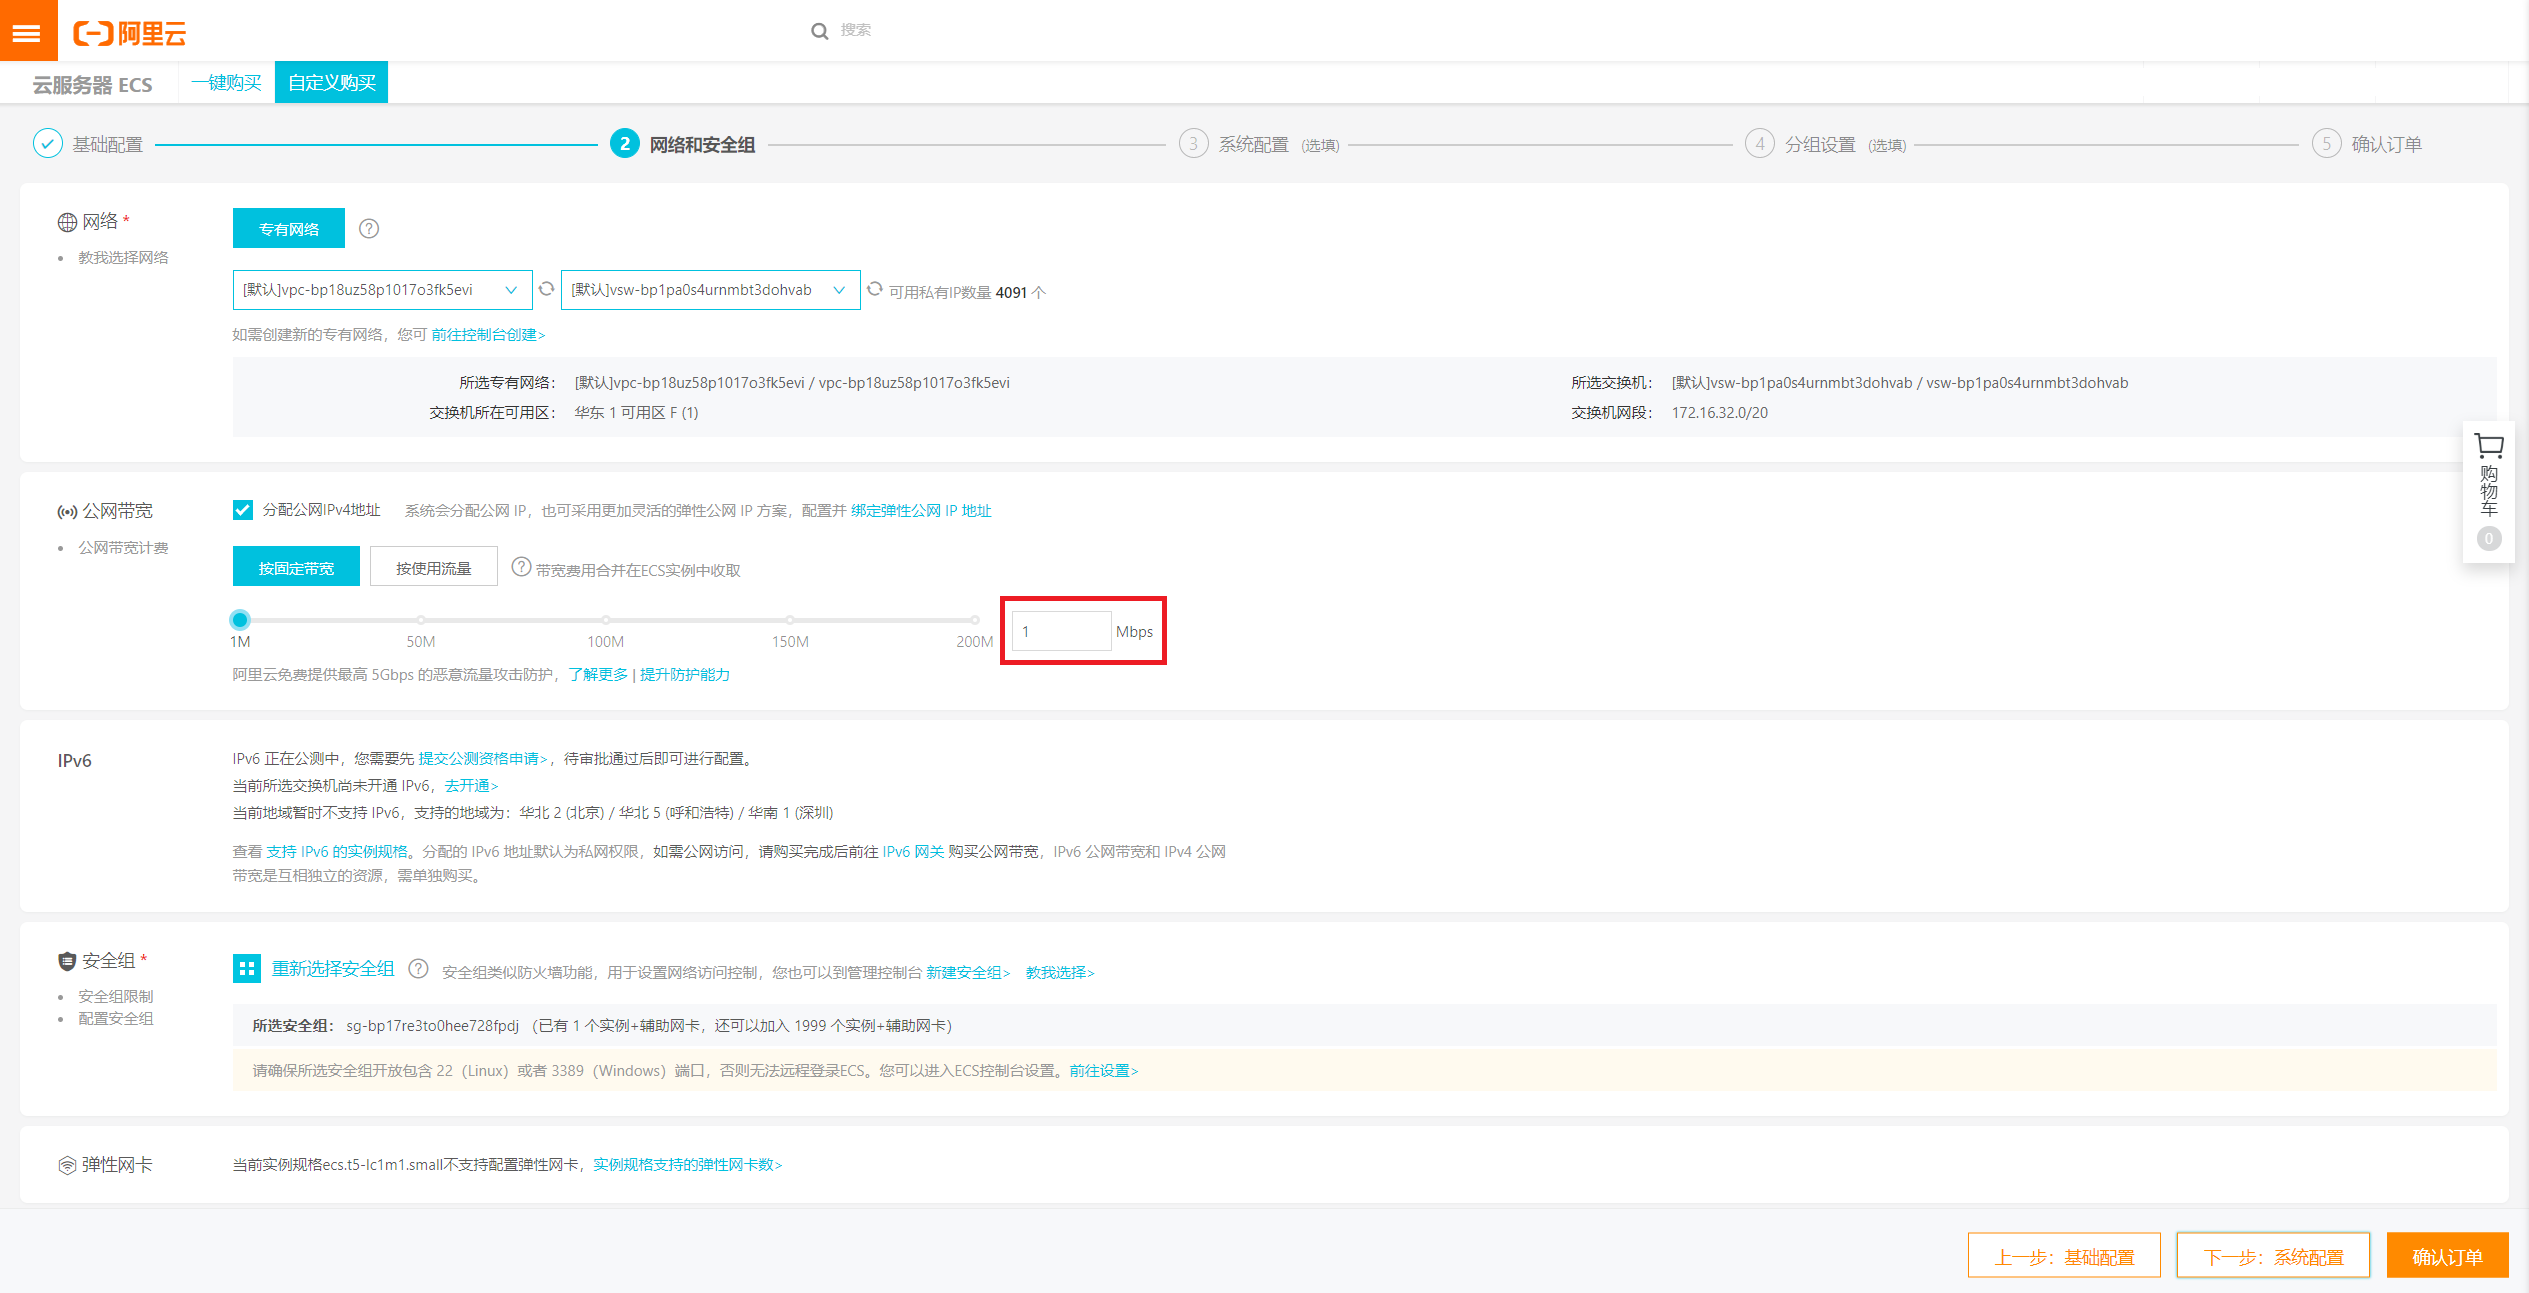Click the Mbps bandwidth input field
Image resolution: width=2529 pixels, height=1293 pixels.
click(x=1060, y=631)
